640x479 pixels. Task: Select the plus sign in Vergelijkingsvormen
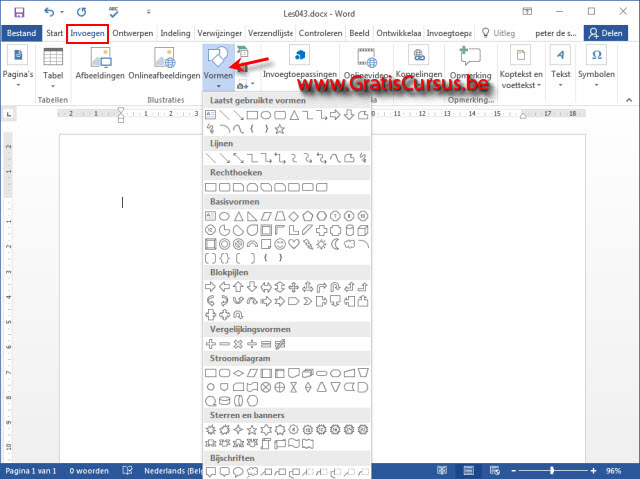click(211, 344)
